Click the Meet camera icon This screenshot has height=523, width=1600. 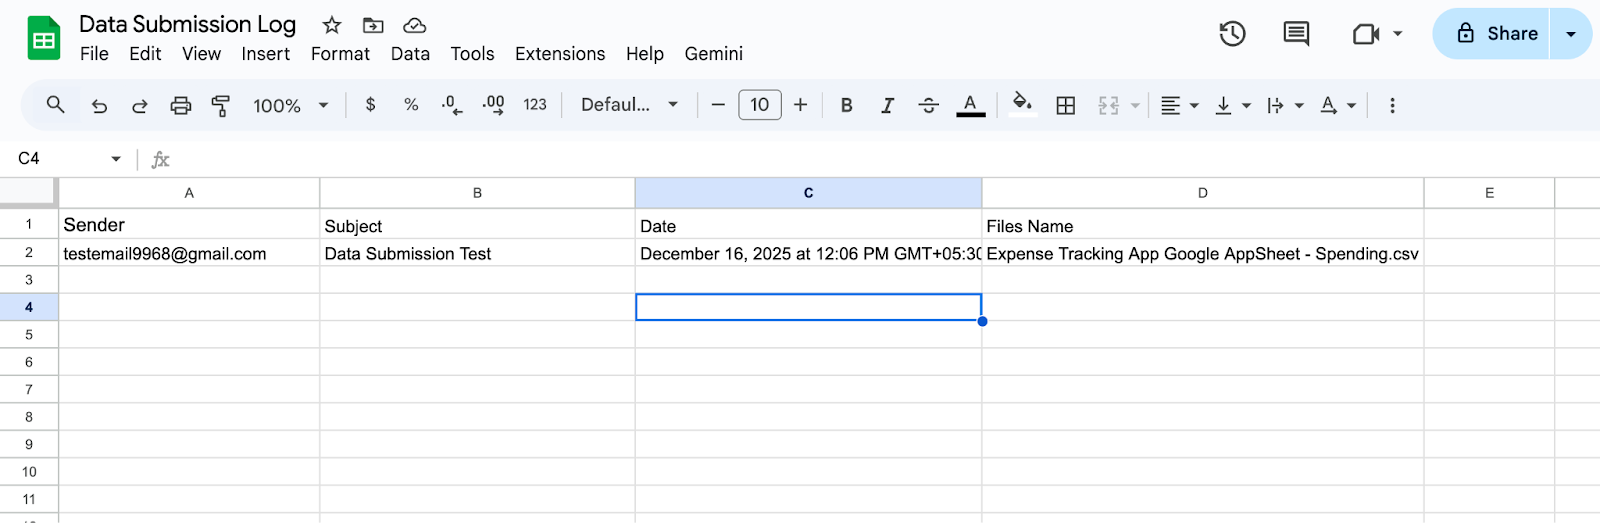tap(1366, 34)
